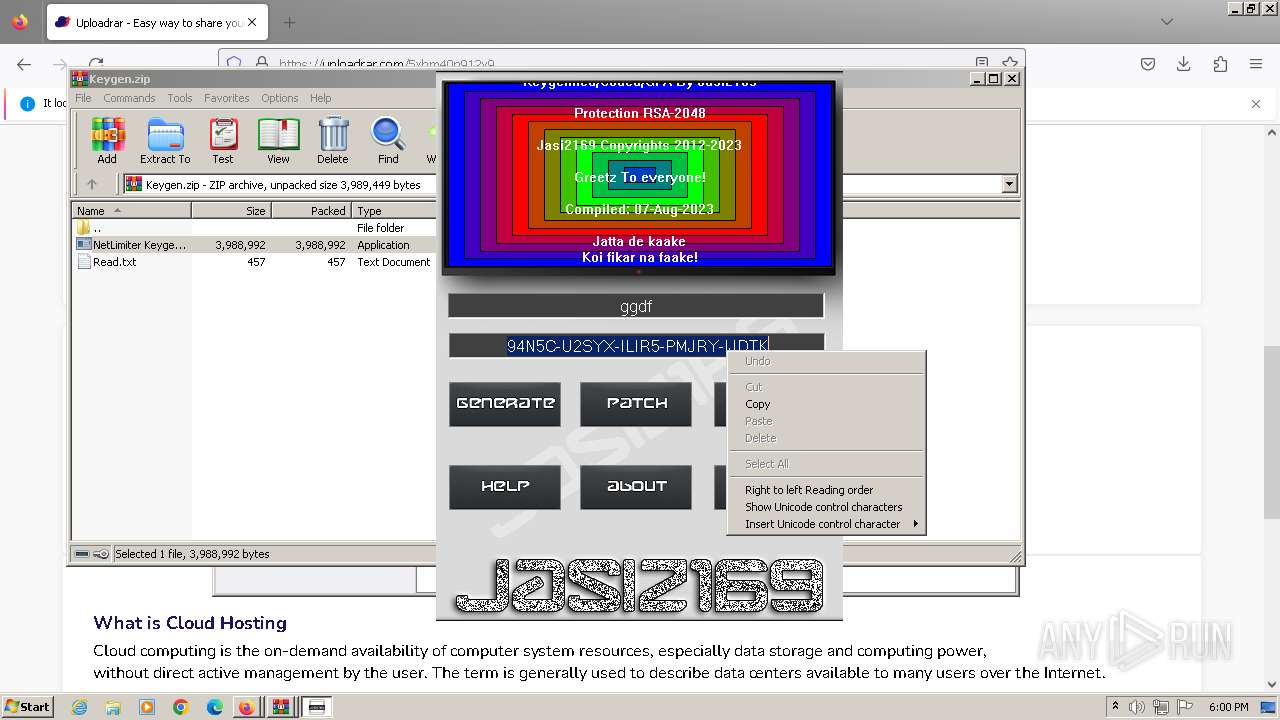Viewport: 1280px width, 720px height.
Task: Launch Microsoft Edge from taskbar
Action: pyautogui.click(x=215, y=707)
